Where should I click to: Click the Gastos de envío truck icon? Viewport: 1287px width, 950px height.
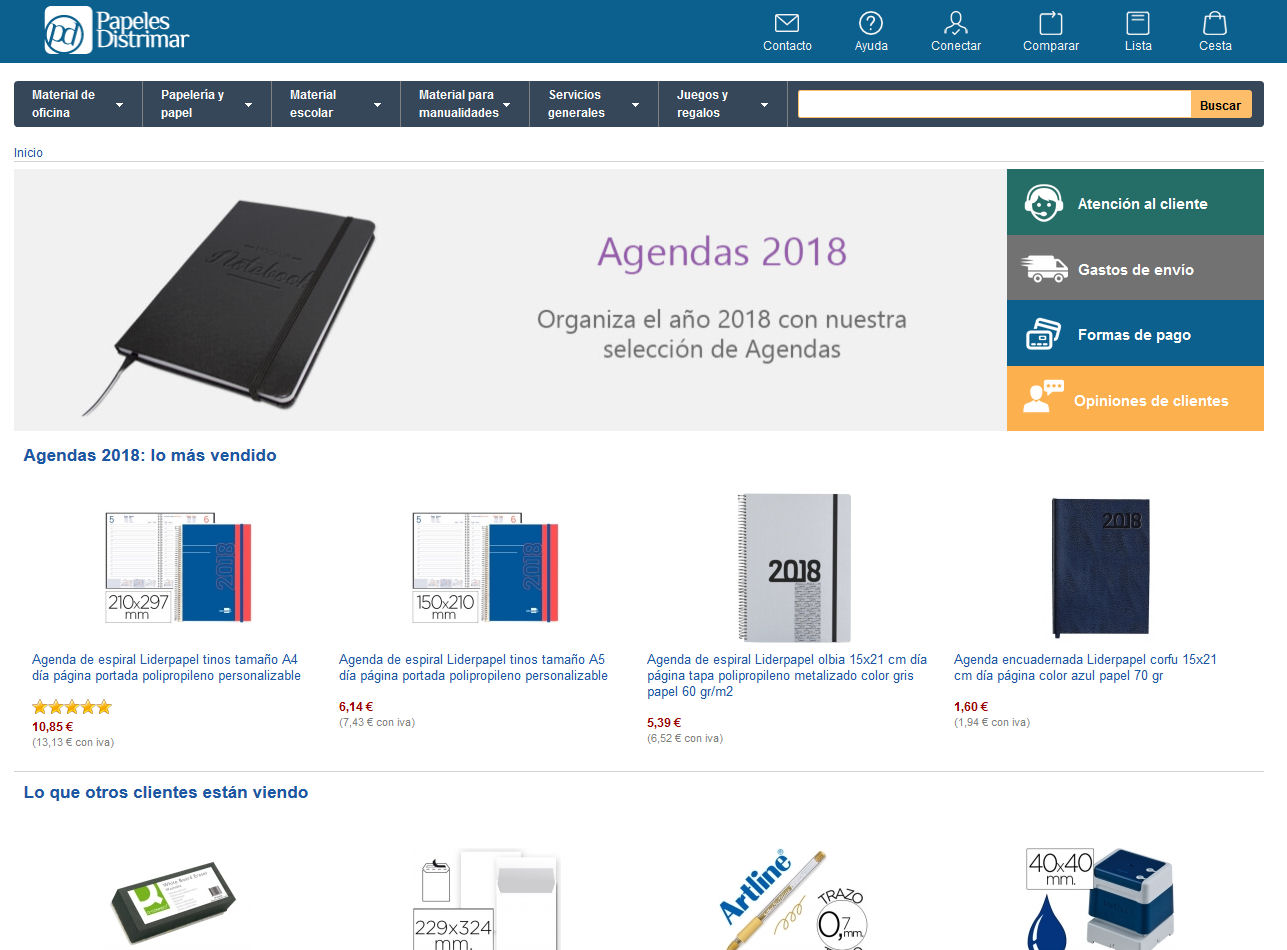coord(1044,269)
